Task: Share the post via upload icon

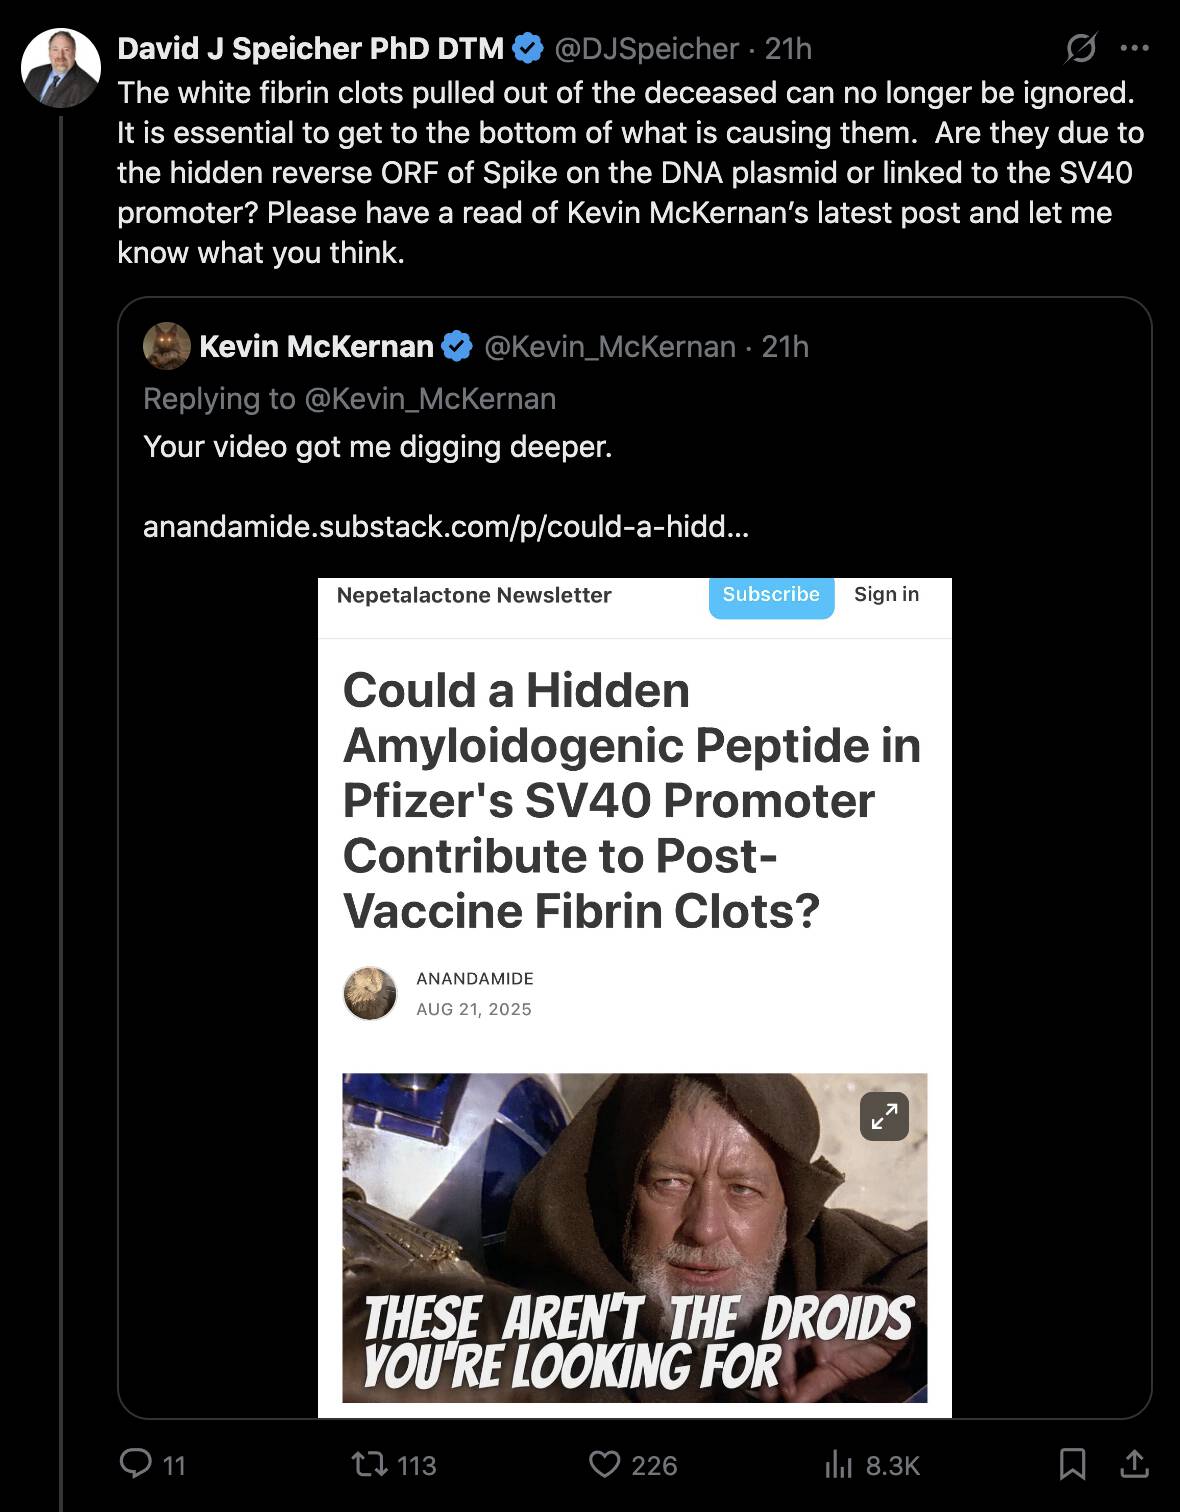Action: tap(1133, 1464)
